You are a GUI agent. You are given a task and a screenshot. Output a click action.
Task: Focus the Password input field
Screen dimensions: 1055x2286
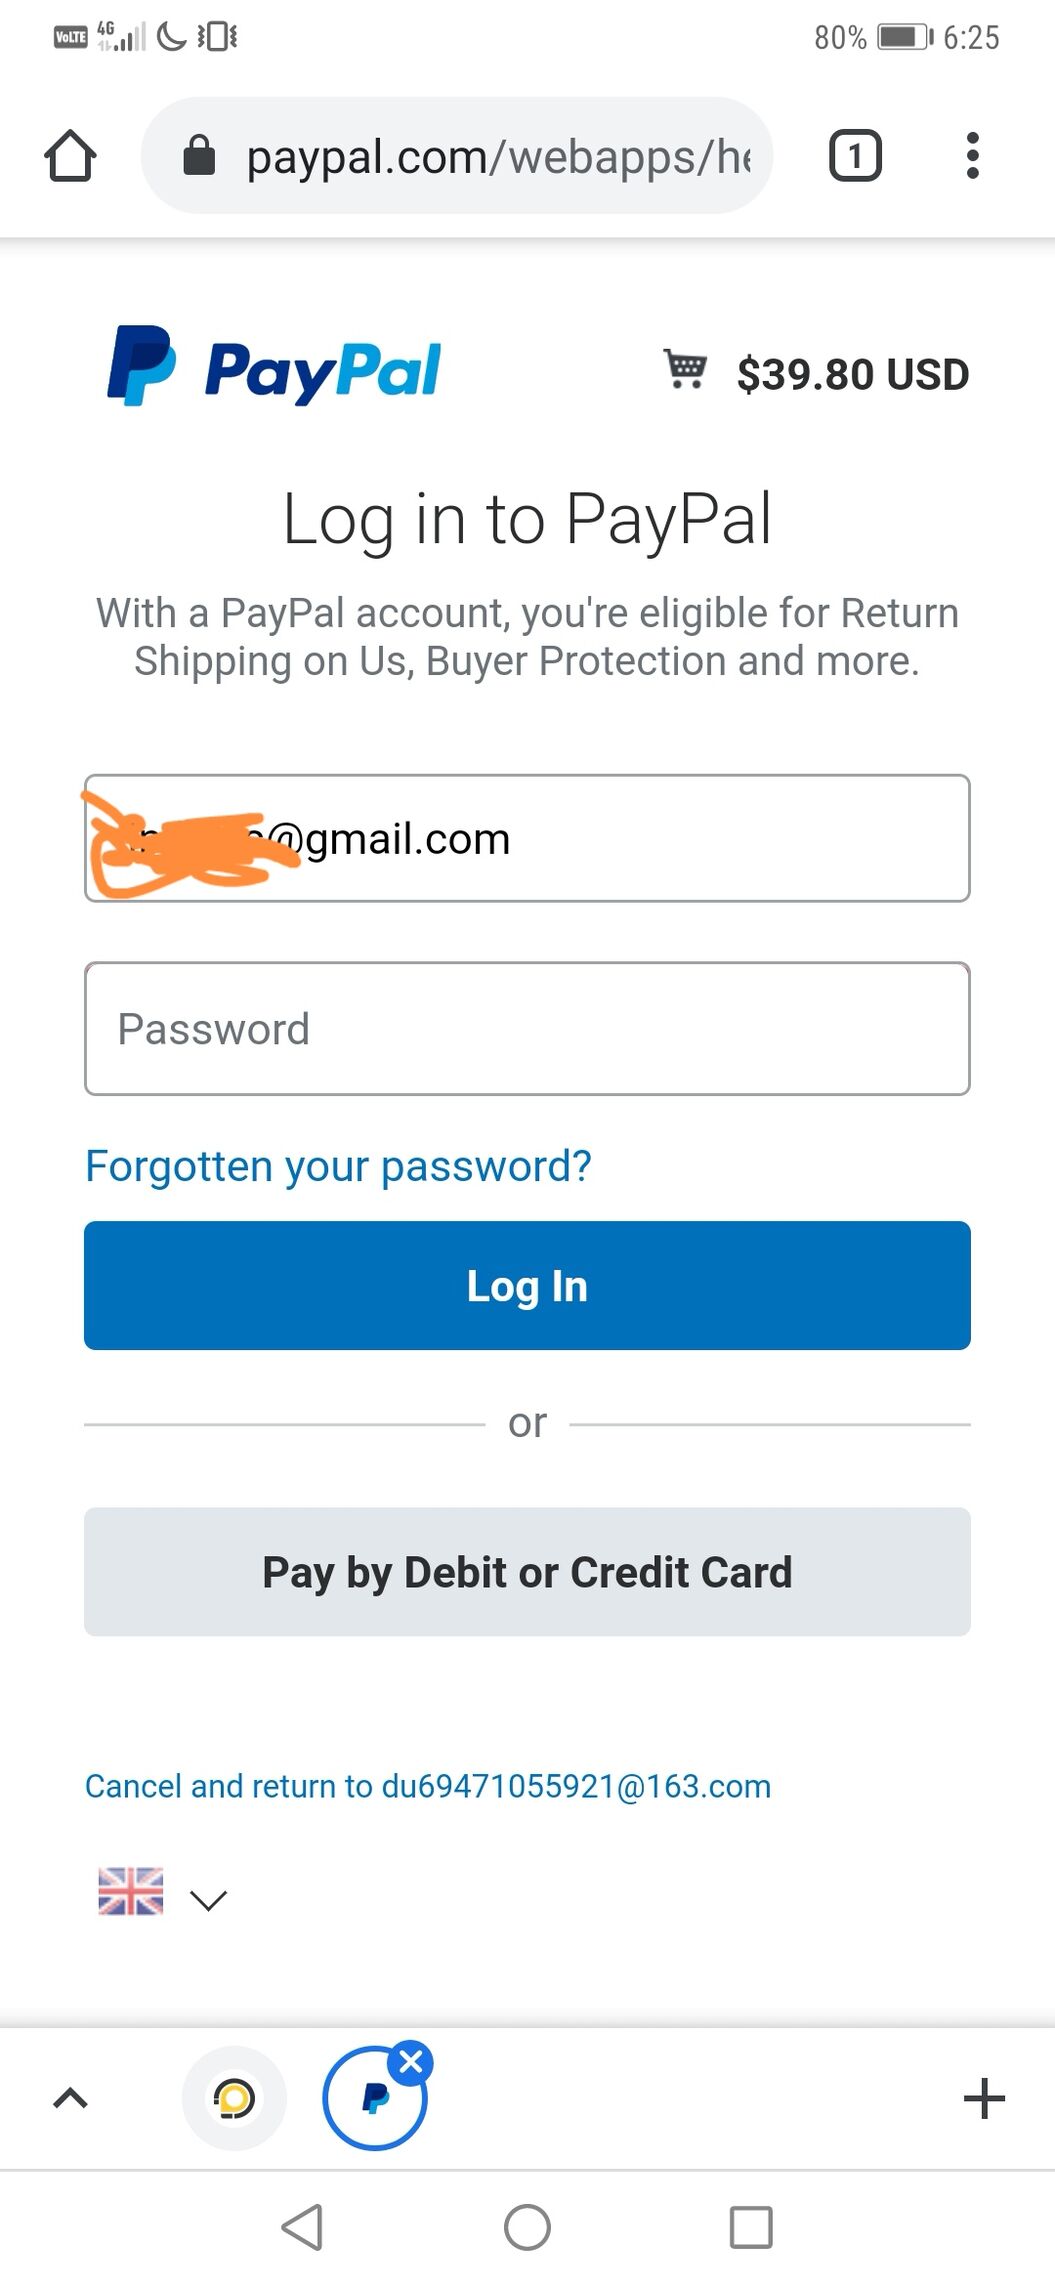click(x=527, y=1029)
